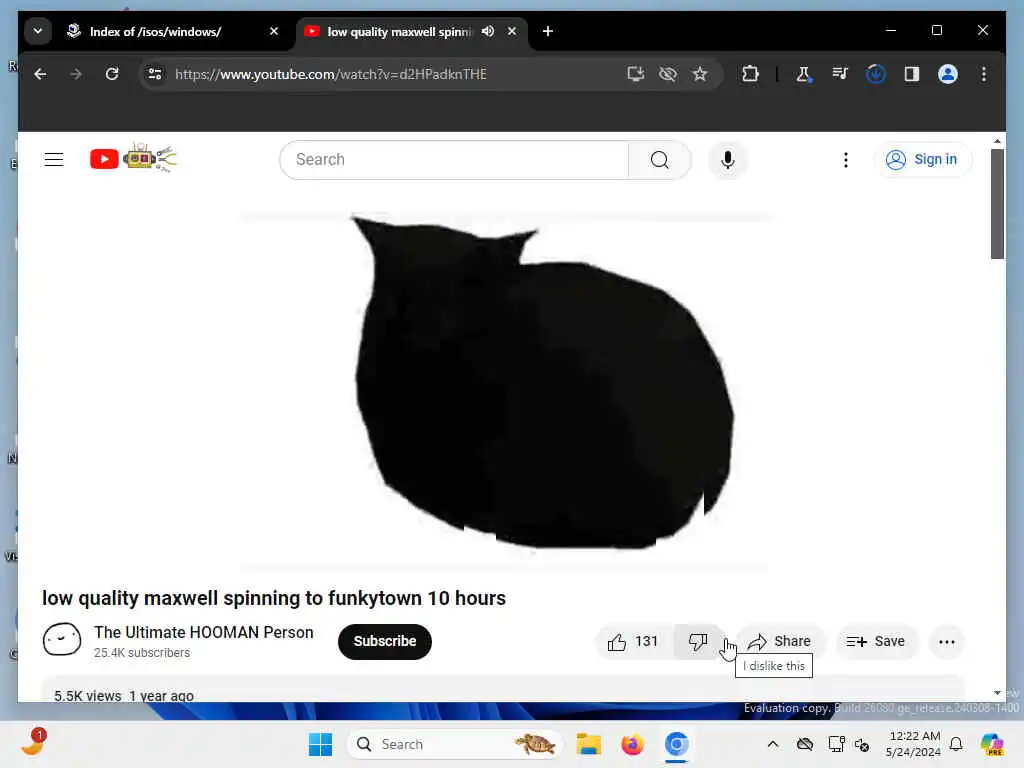This screenshot has width=1024, height=768.
Task: Like the video with thumbs up
Action: (633, 642)
